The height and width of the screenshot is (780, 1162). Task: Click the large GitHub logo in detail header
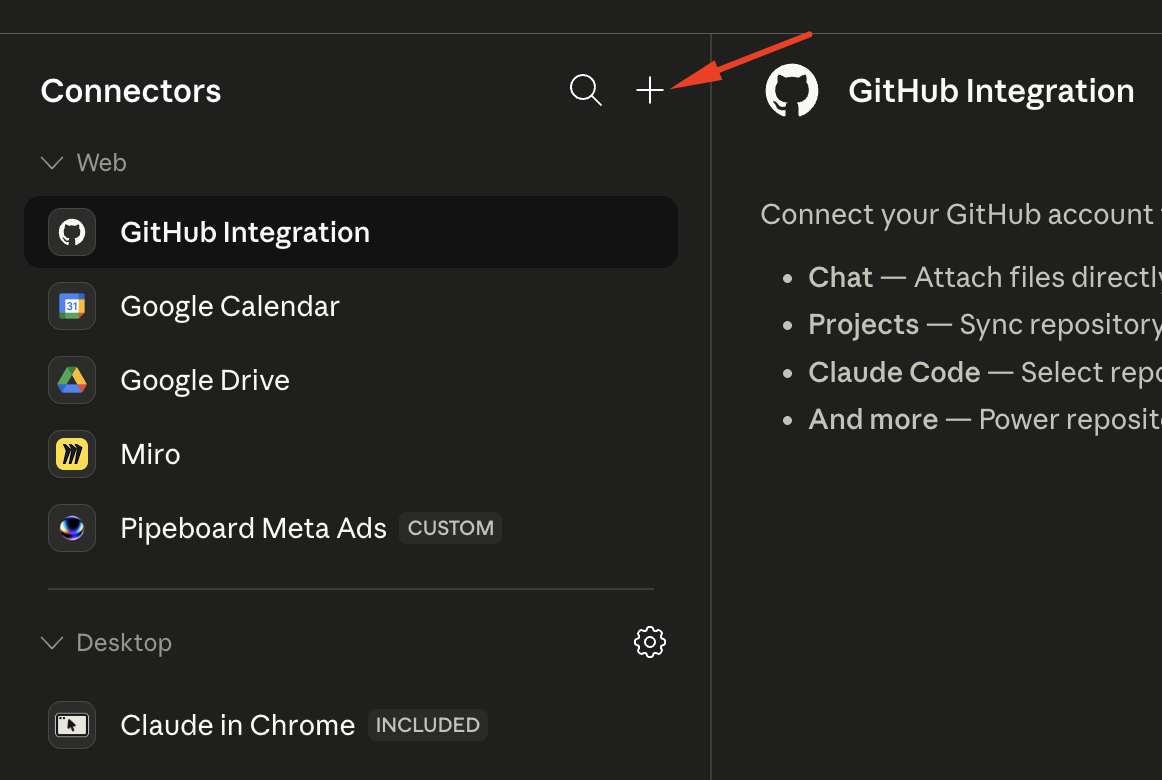coord(791,90)
